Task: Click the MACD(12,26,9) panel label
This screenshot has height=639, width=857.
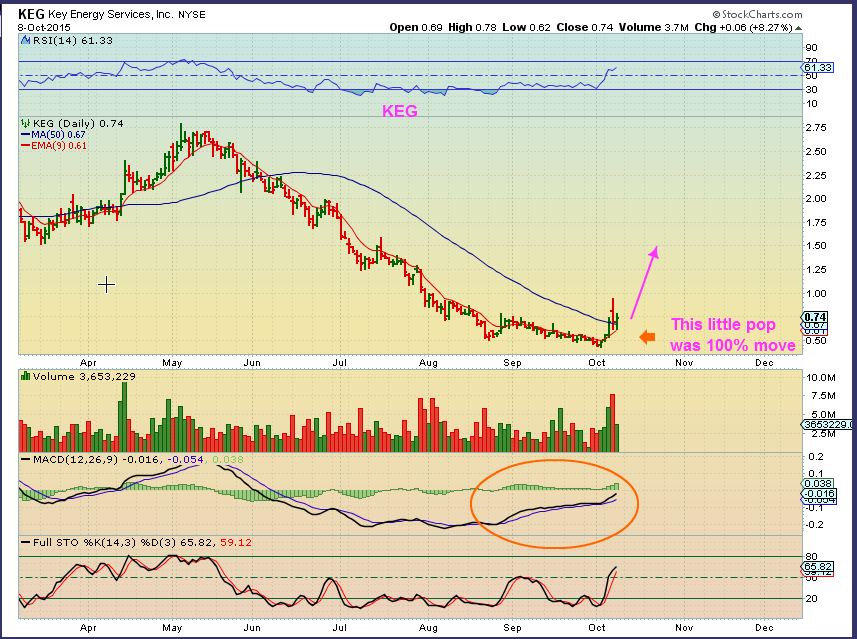Action: (75, 460)
